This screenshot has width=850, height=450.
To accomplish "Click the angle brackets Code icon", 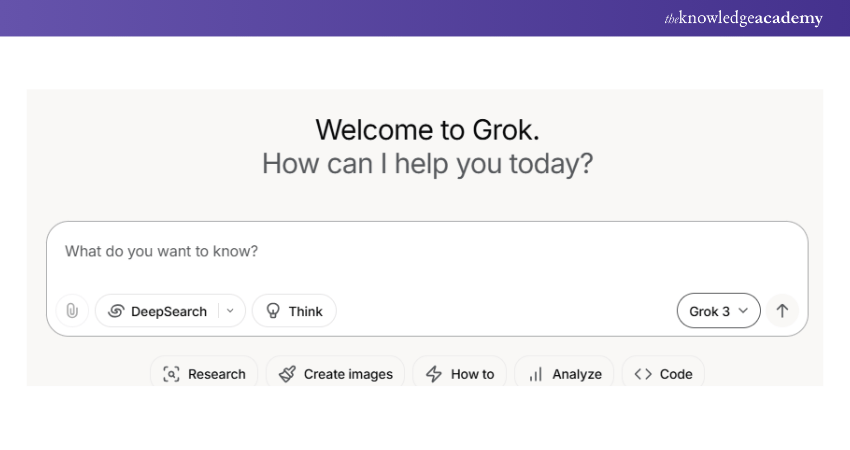I will (643, 374).
